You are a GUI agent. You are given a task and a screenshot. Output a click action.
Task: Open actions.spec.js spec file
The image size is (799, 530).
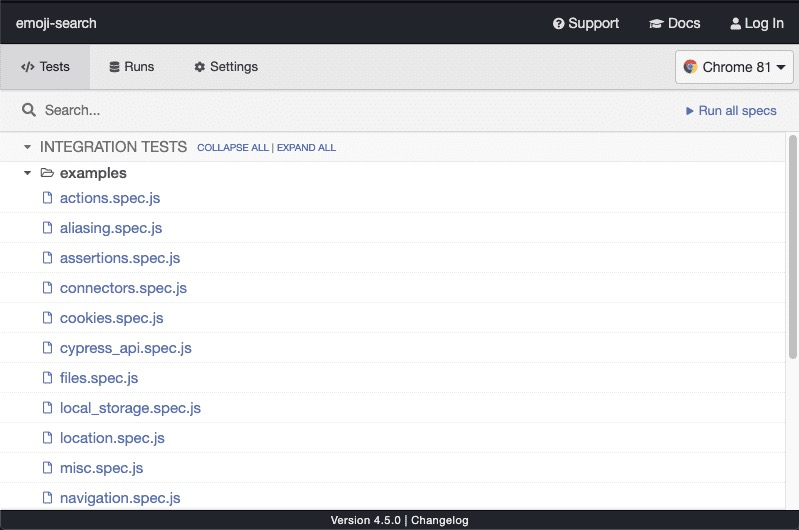pos(110,198)
